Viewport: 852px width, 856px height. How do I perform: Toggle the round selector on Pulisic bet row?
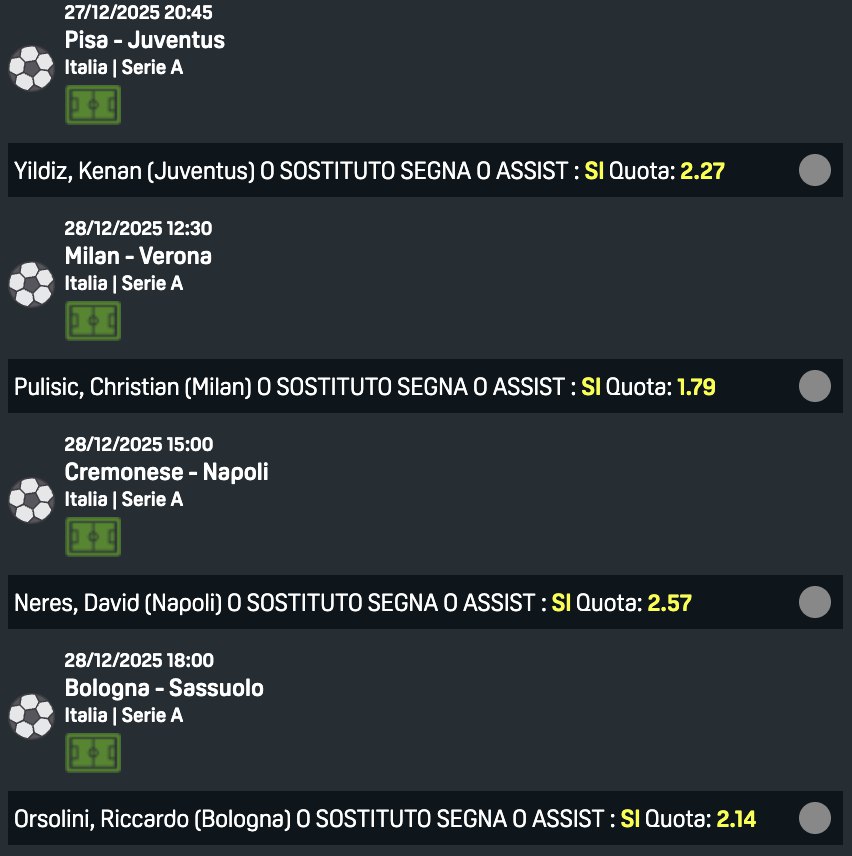[815, 386]
